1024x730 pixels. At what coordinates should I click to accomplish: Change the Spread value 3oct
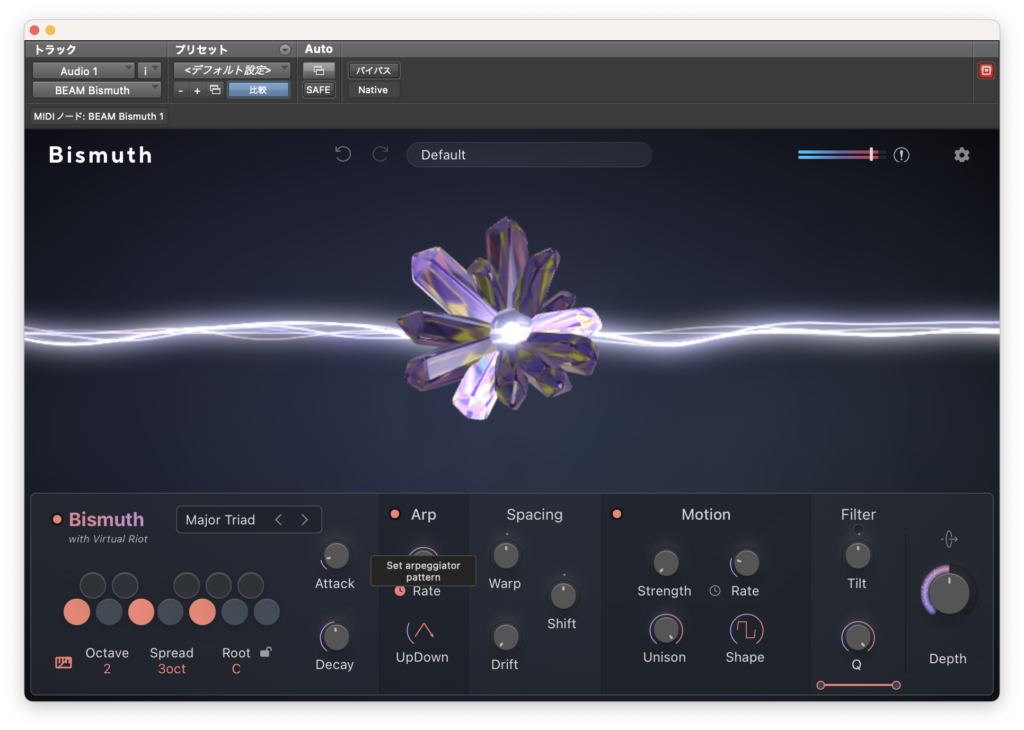click(172, 669)
